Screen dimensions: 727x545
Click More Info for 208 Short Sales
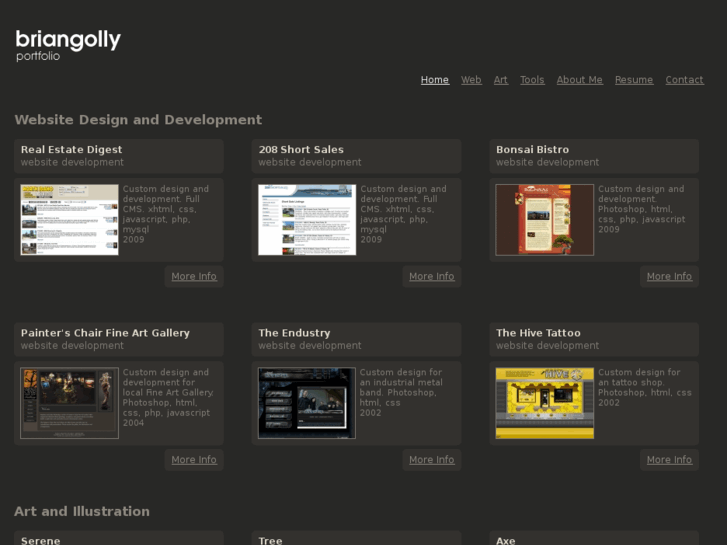coord(432,276)
